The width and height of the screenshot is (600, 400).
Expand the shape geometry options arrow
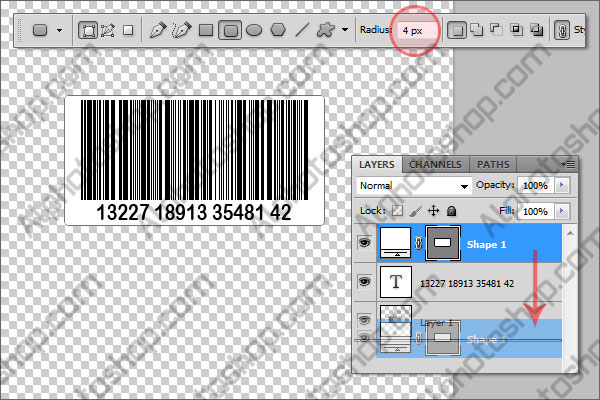(x=345, y=29)
